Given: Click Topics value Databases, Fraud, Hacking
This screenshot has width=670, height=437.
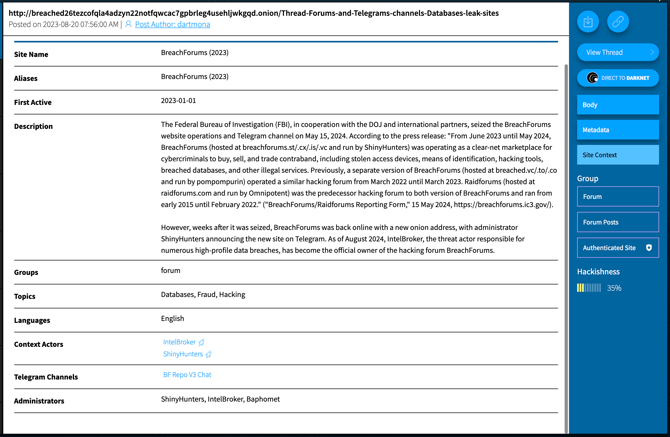Looking at the screenshot, I should pos(203,294).
